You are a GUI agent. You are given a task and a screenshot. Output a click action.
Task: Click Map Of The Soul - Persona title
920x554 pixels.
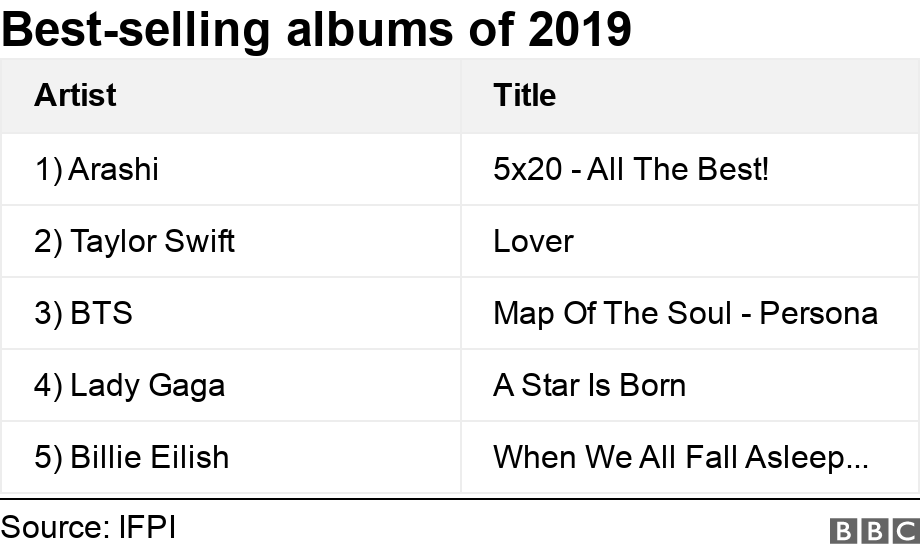tap(685, 313)
